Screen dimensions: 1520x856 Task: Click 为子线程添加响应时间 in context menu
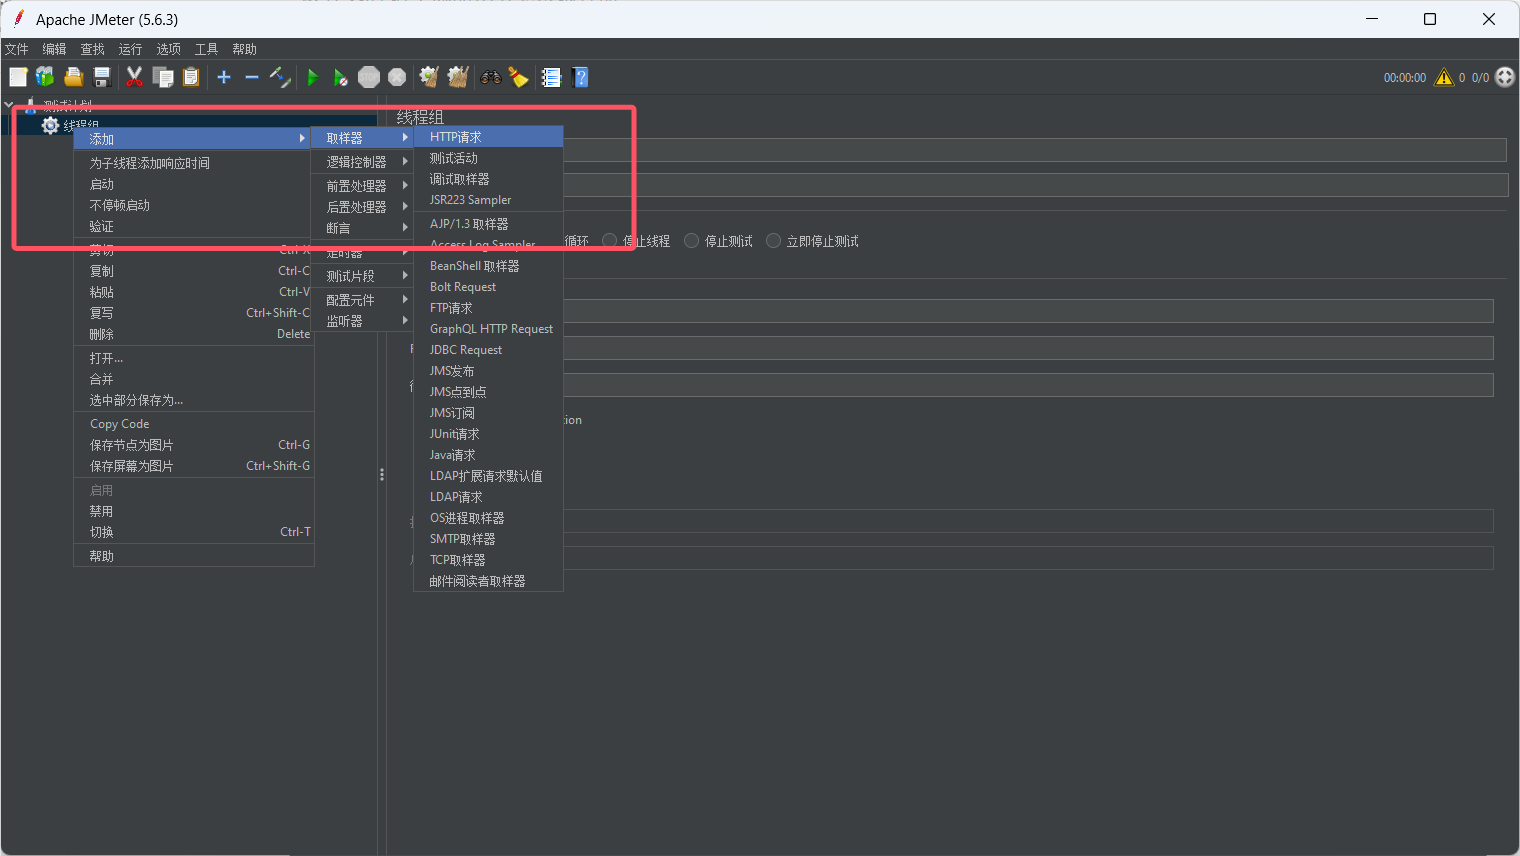click(x=194, y=163)
